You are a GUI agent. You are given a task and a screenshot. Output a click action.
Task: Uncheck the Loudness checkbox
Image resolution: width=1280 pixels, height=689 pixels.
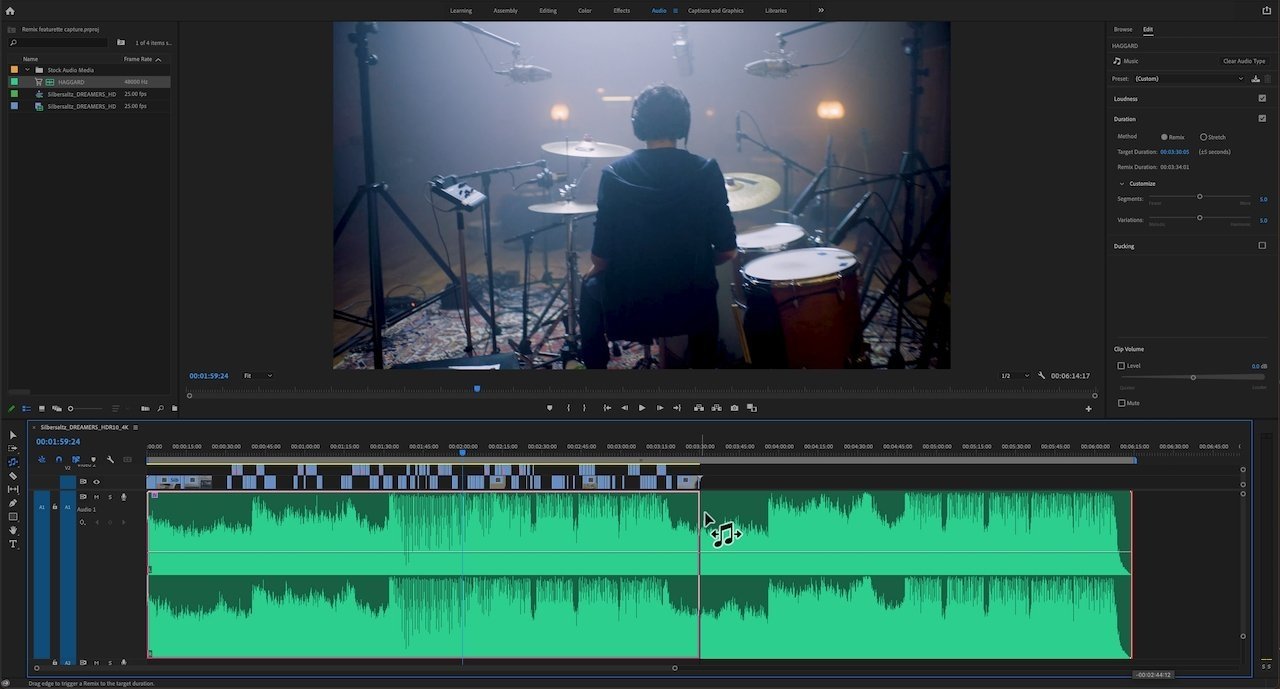1262,99
